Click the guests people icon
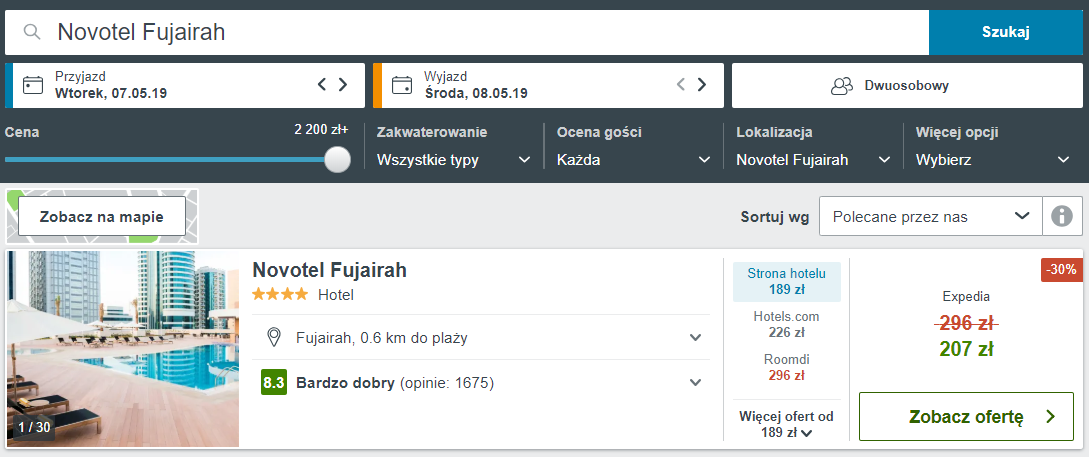This screenshot has height=457, width=1089. pos(842,86)
